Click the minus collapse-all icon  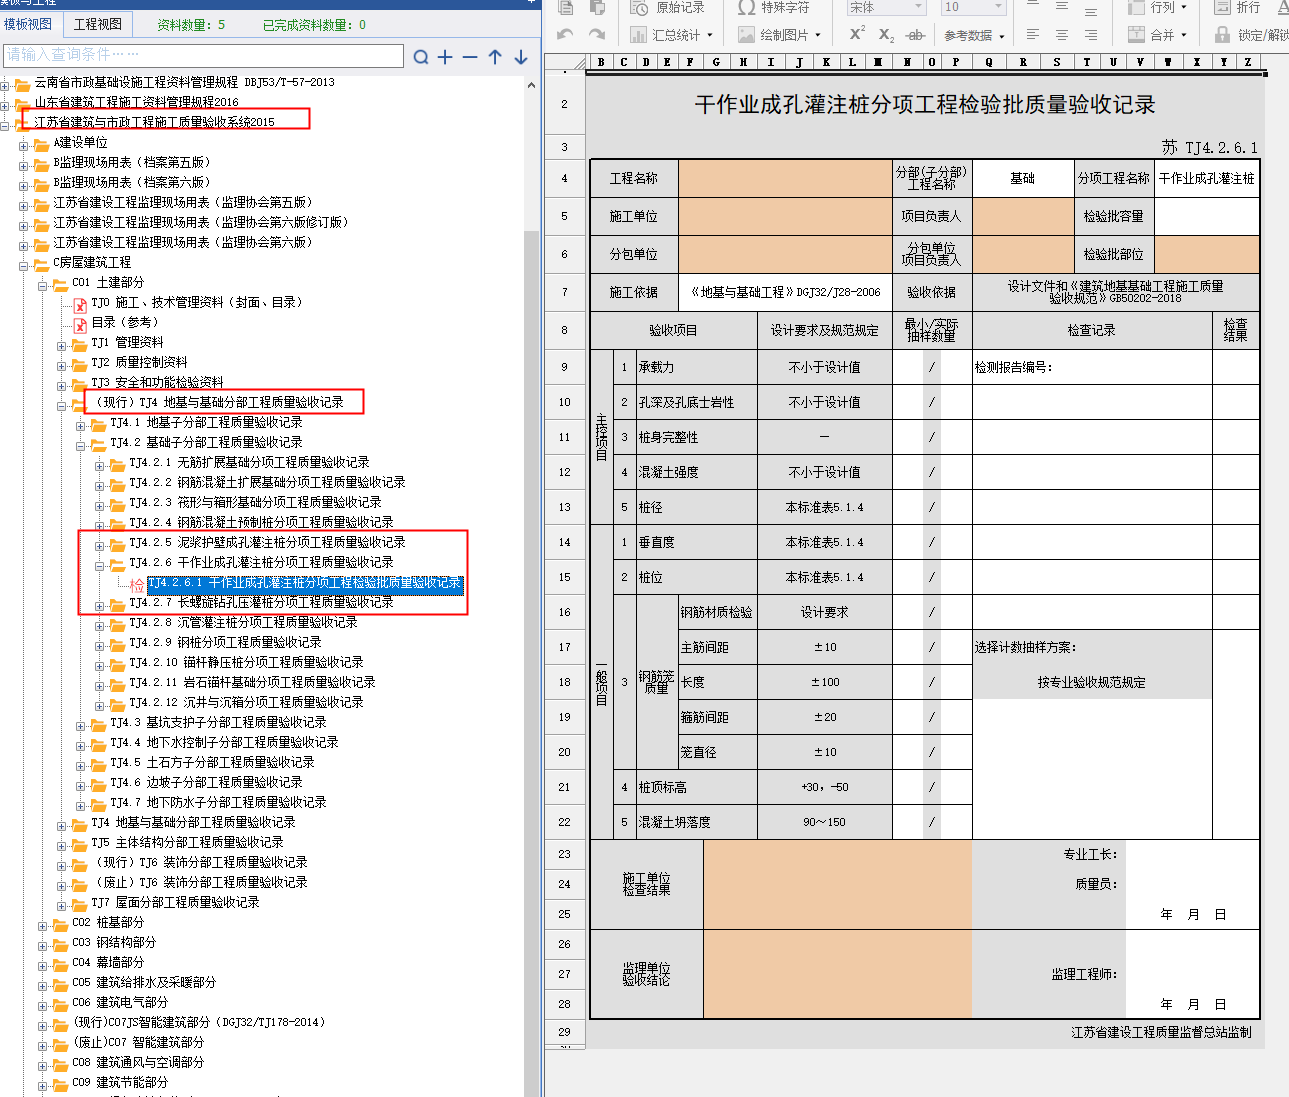pos(470,57)
